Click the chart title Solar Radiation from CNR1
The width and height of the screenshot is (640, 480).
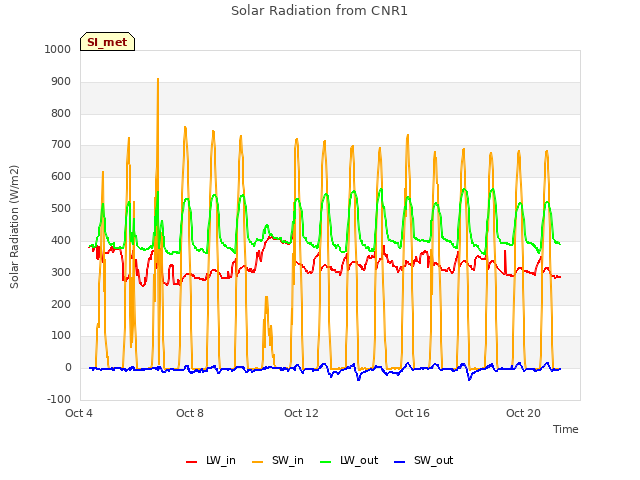(319, 11)
